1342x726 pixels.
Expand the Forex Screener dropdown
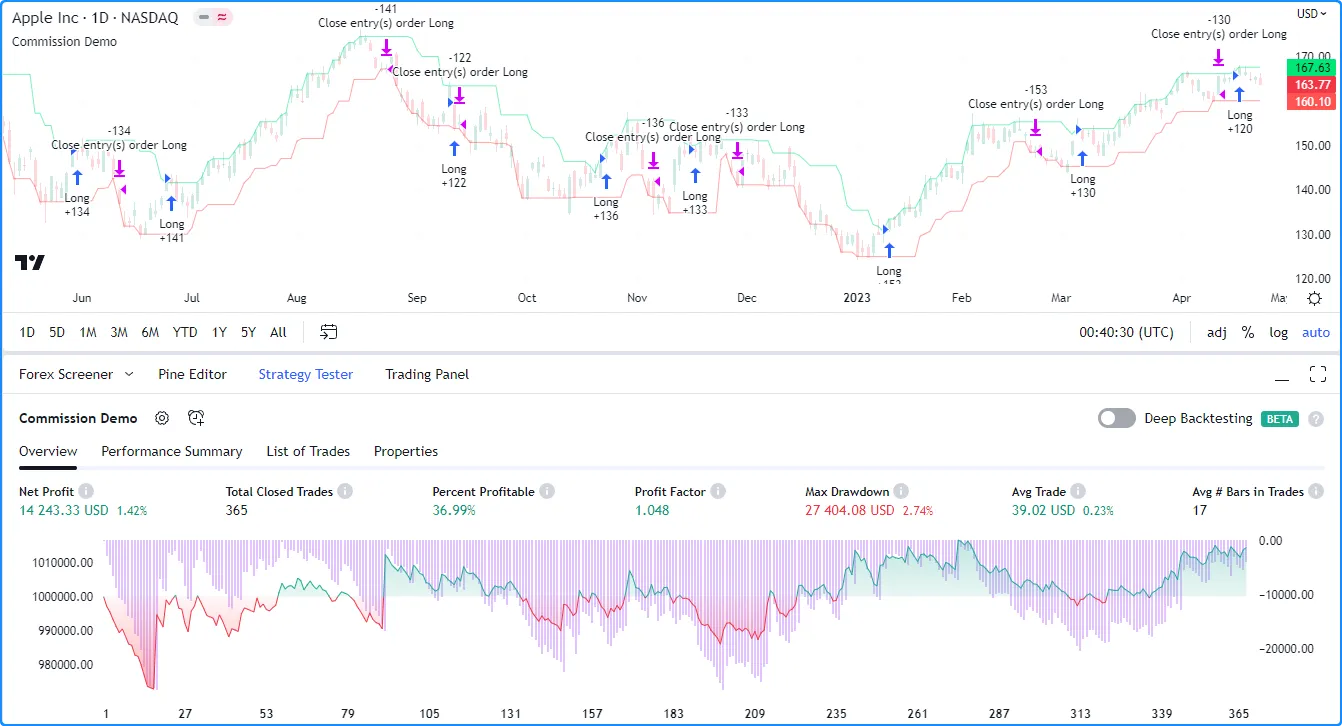128,374
